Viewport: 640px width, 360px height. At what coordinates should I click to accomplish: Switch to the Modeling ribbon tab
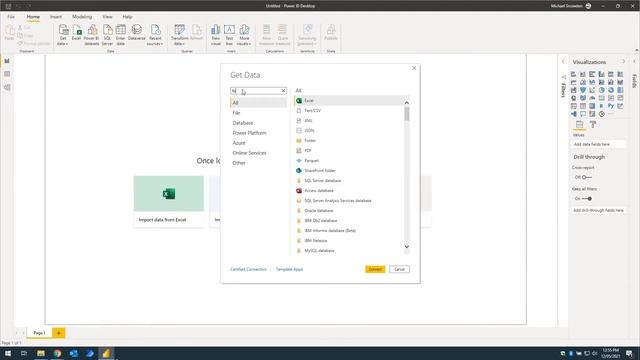82,17
